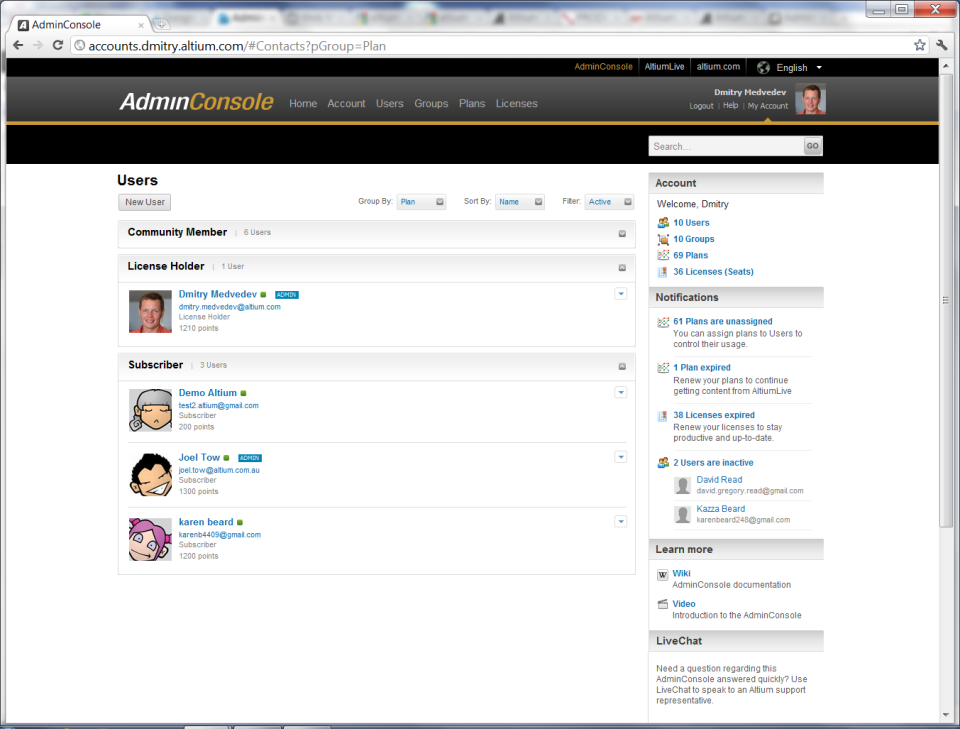
Task: Bookmark this page with the star icon
Action: click(919, 45)
